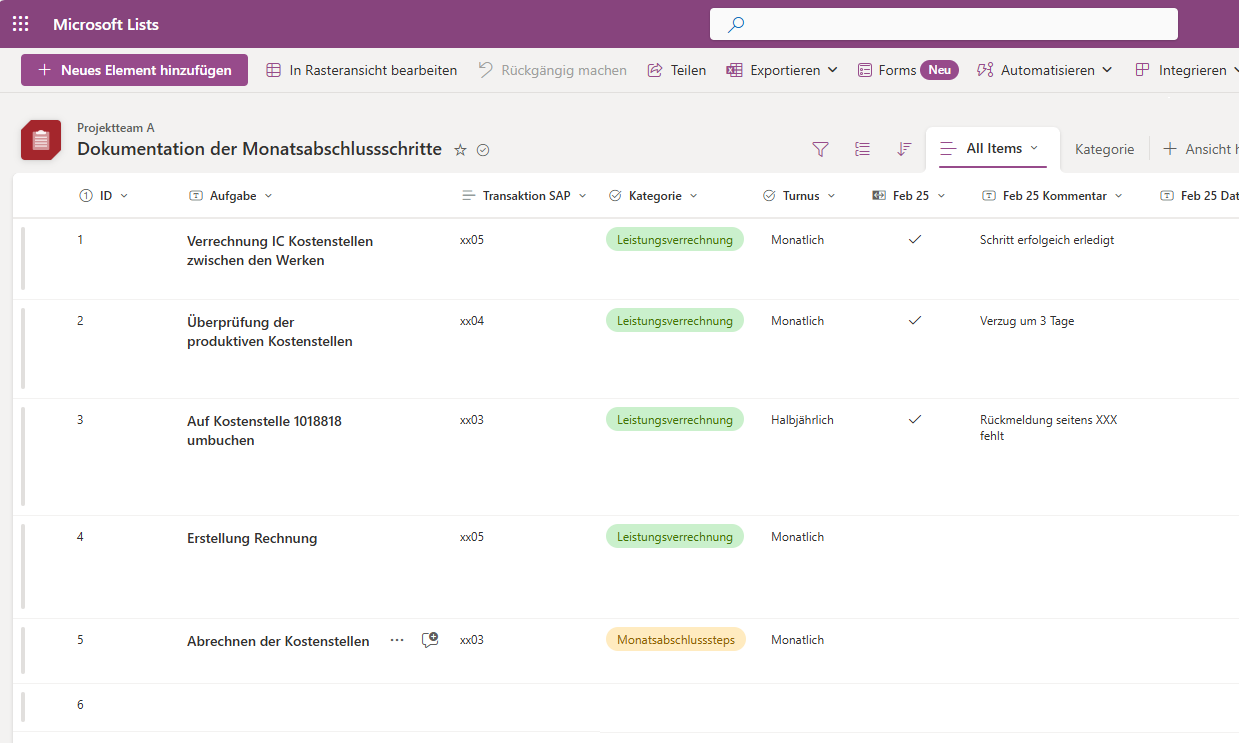Viewport: 1239px width, 743px height.
Task: Open the sort icon
Action: click(x=904, y=149)
